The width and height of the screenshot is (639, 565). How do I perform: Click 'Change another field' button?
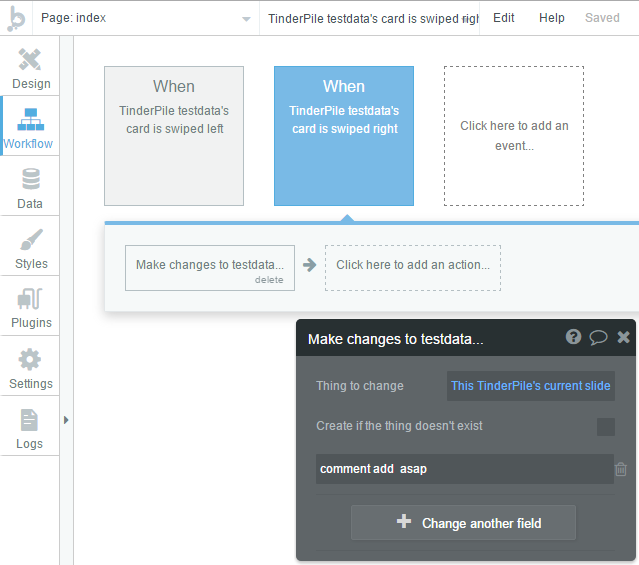[x=463, y=523]
